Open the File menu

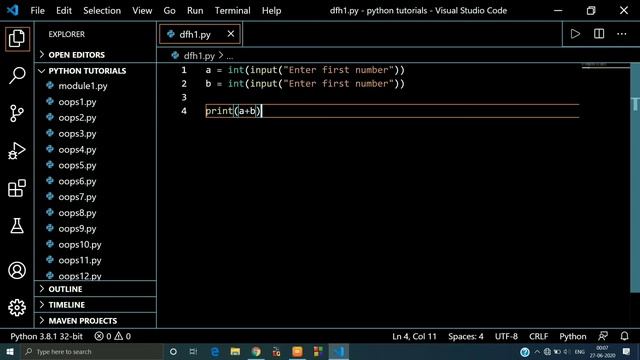38,11
